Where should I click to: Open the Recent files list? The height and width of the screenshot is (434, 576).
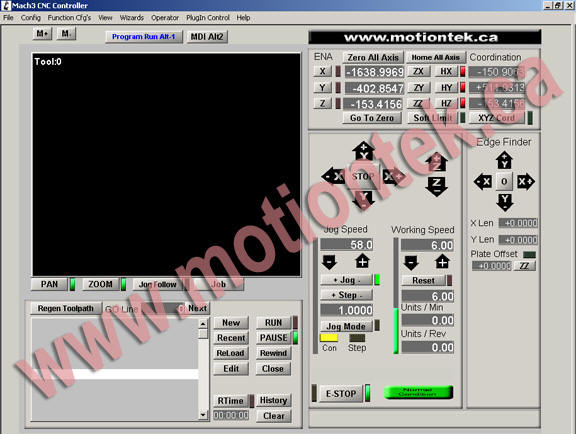click(231, 338)
